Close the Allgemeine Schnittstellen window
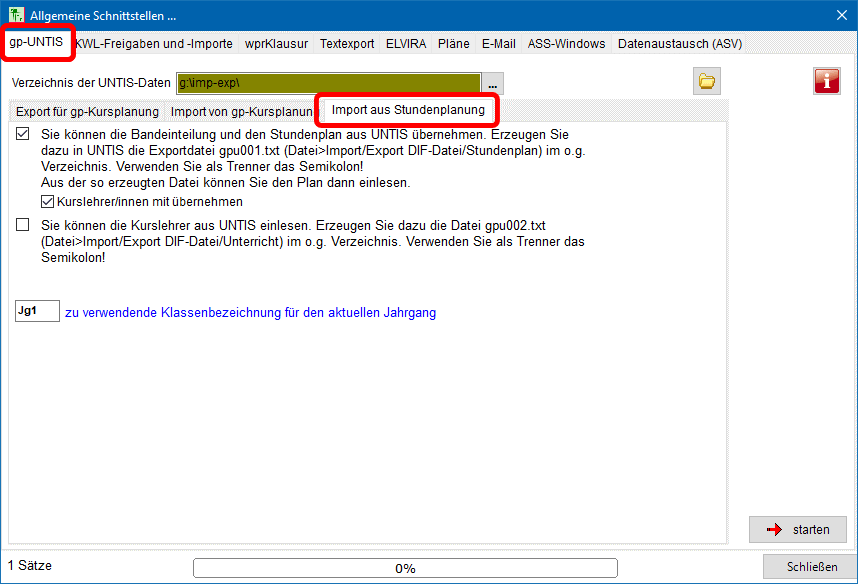Screen dimensions: 858x584 (840, 15)
